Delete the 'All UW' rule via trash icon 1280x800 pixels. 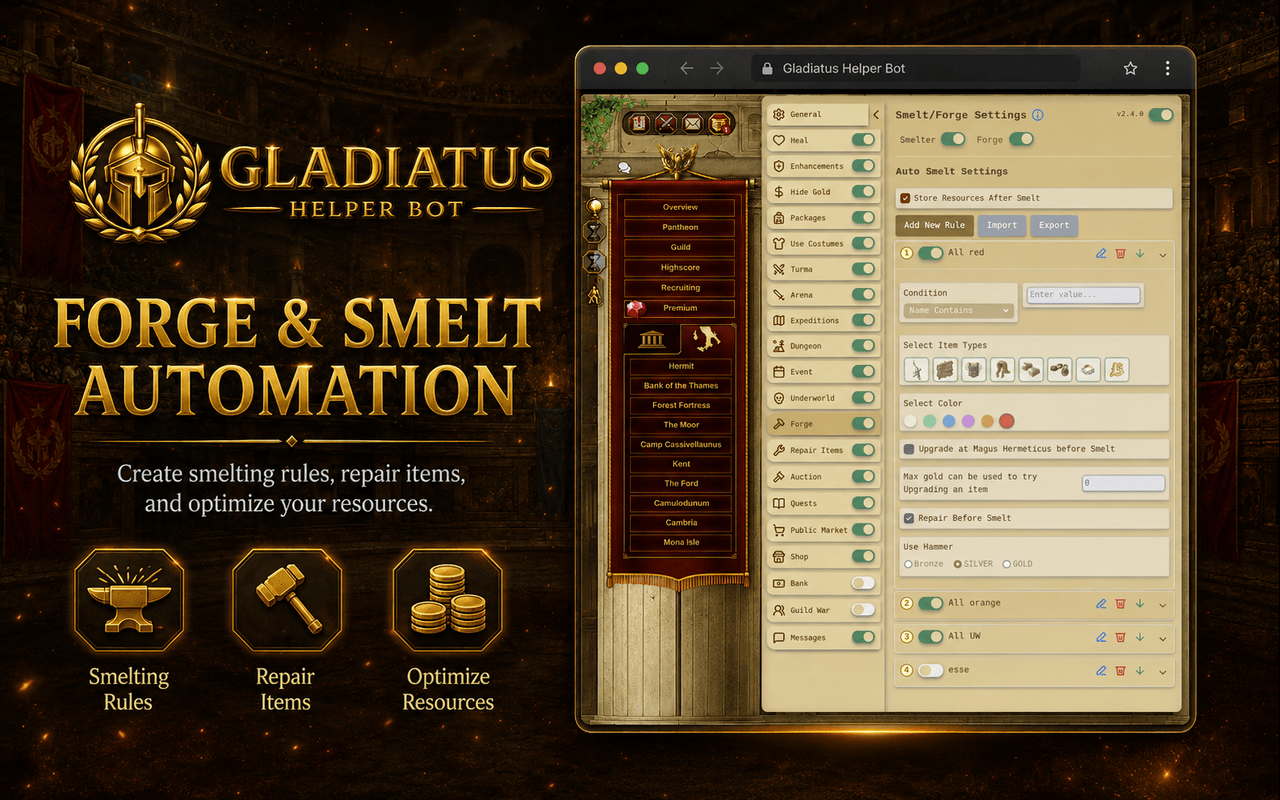pyautogui.click(x=1120, y=637)
